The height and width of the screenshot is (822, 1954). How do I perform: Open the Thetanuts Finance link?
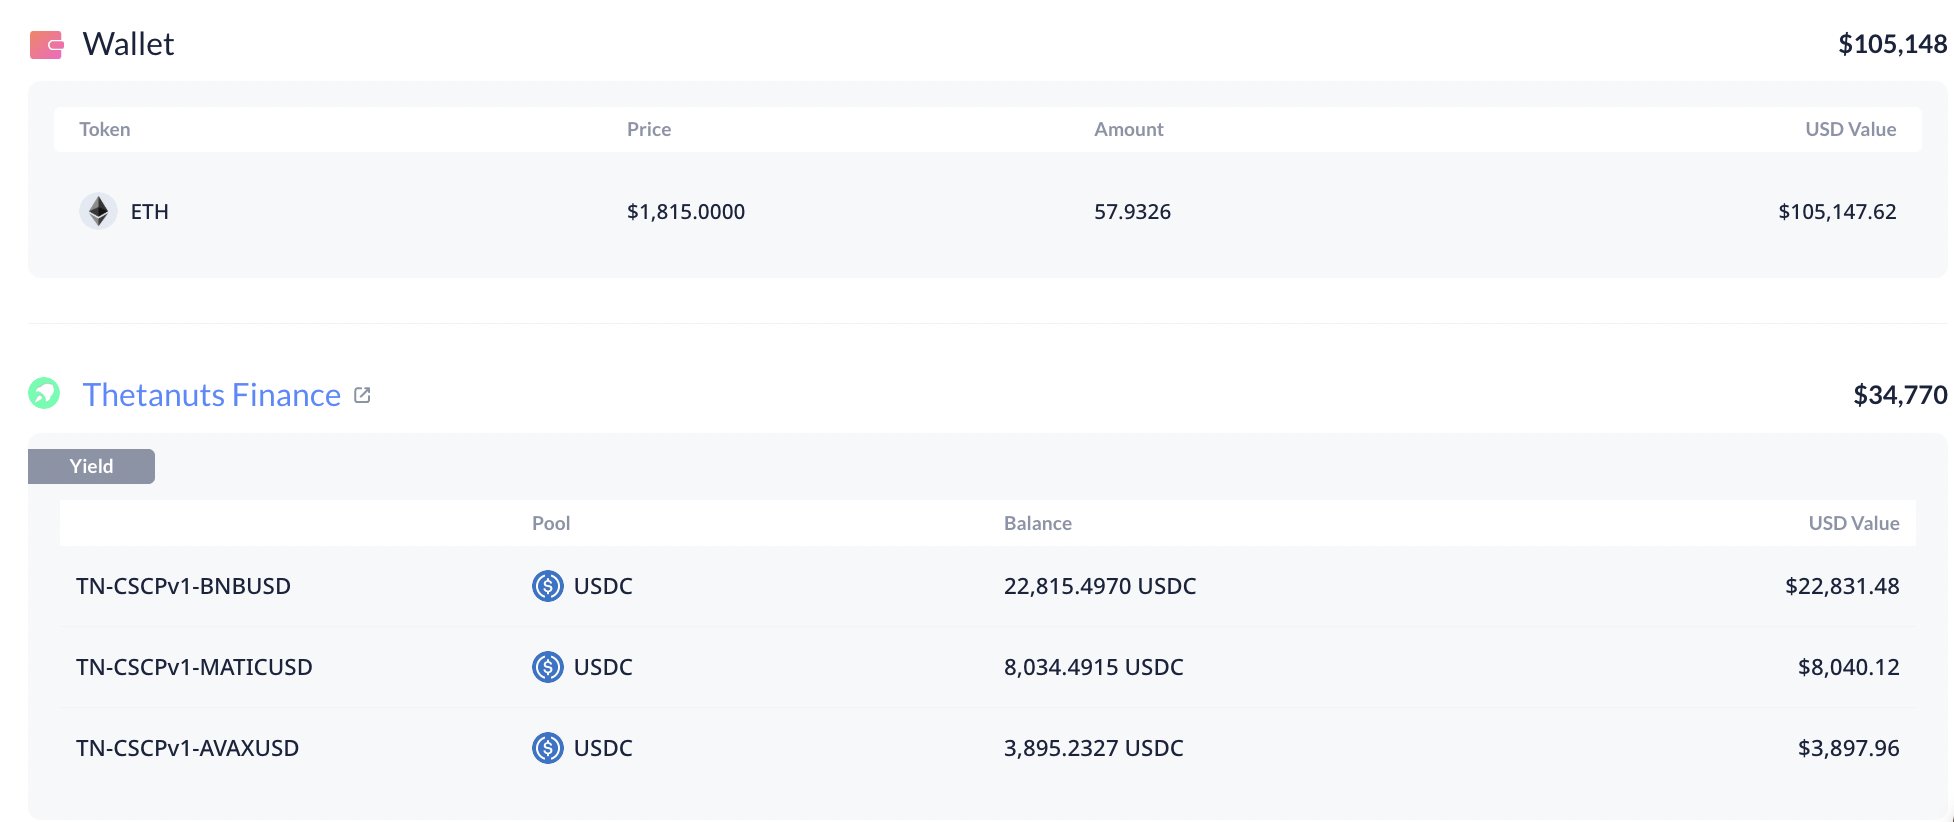[212, 395]
